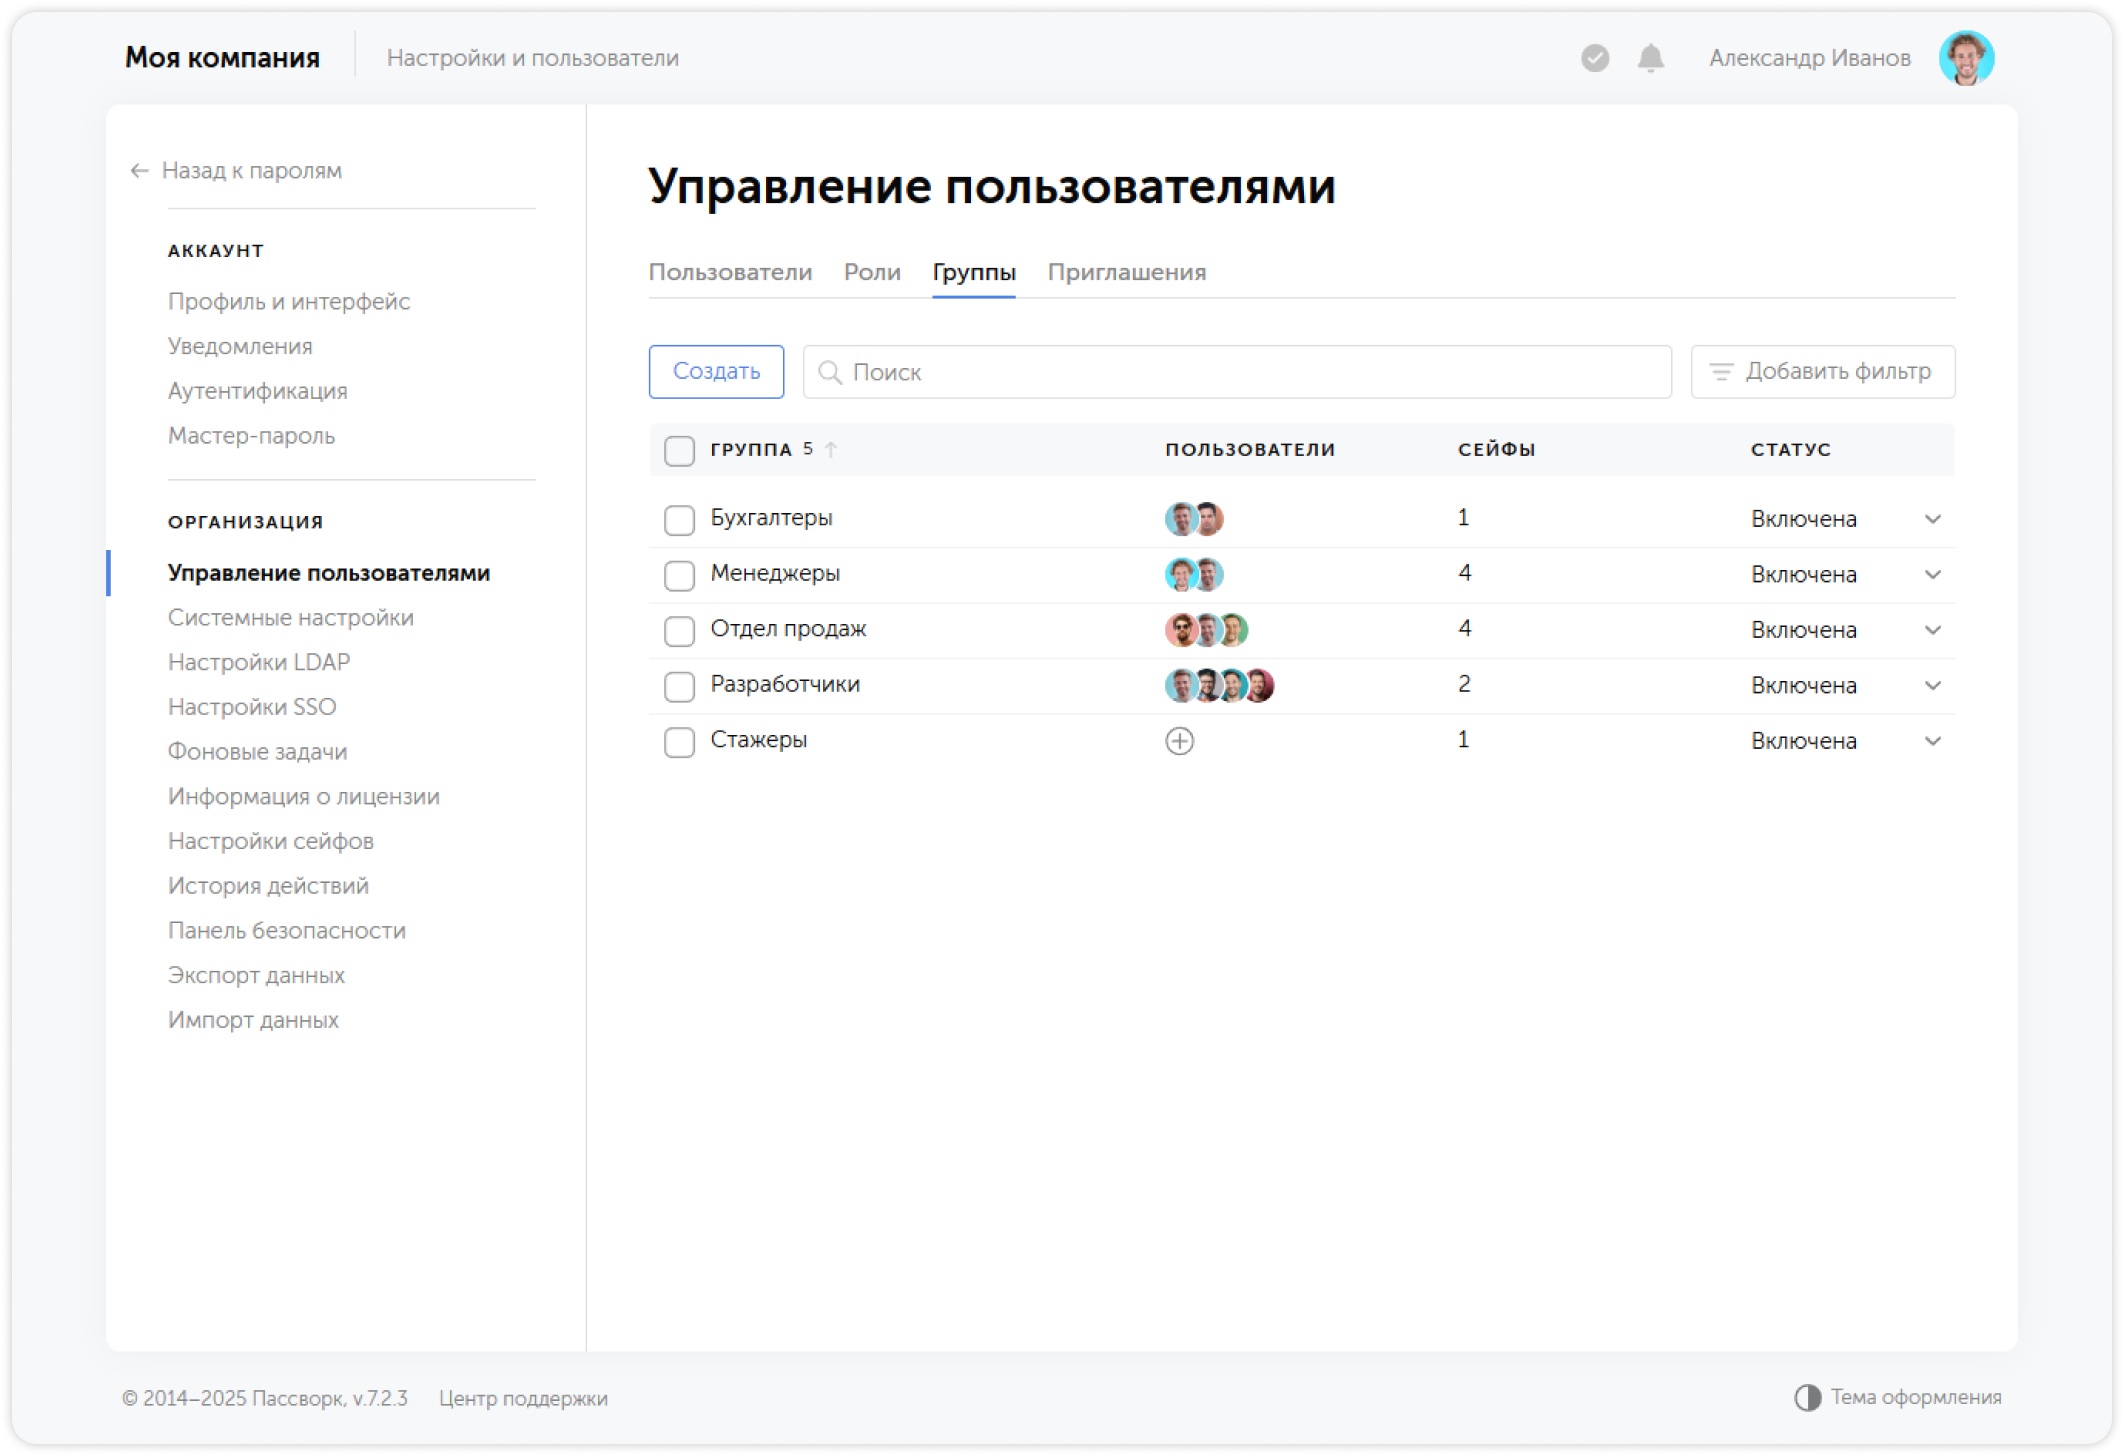Click the Создать button
The height and width of the screenshot is (1456, 2124).
716,371
